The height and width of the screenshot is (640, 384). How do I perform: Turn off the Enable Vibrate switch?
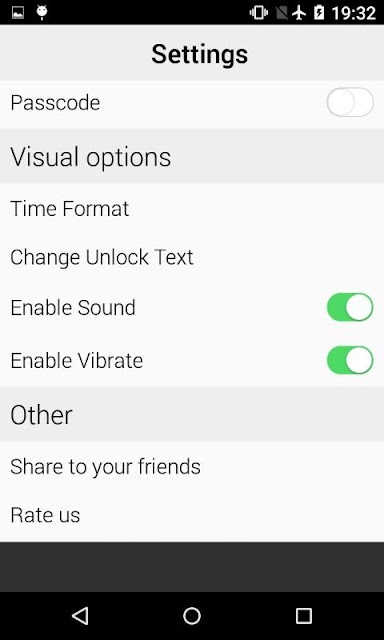pyautogui.click(x=350, y=360)
